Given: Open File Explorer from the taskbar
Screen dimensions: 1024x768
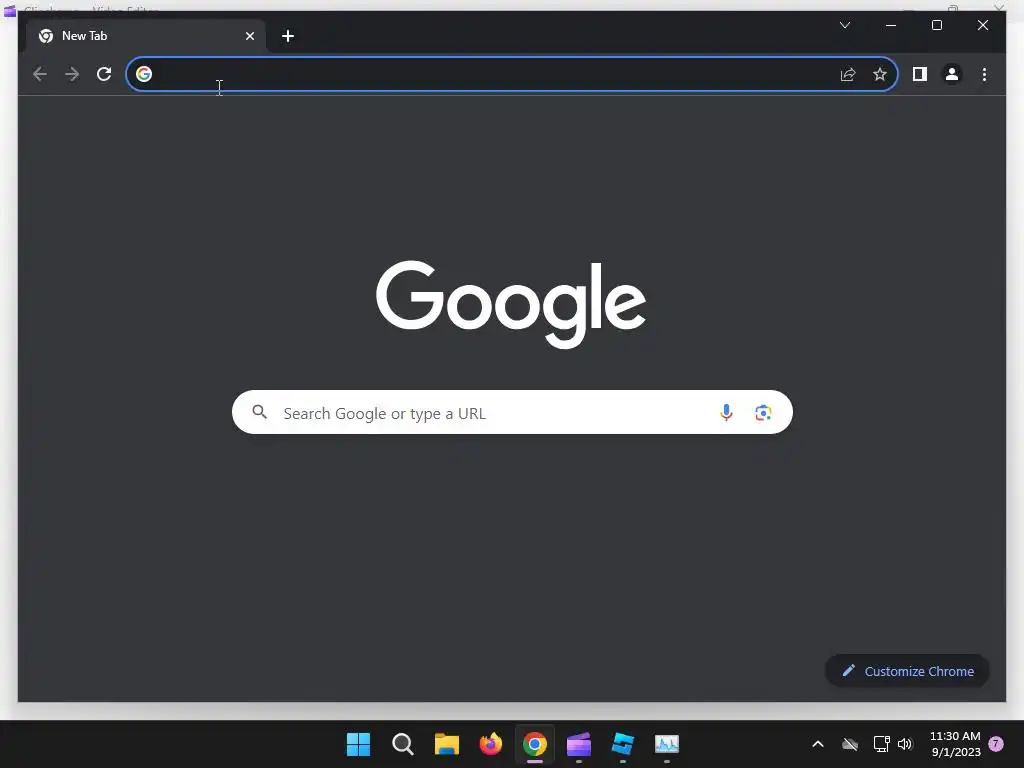Looking at the screenshot, I should 447,744.
